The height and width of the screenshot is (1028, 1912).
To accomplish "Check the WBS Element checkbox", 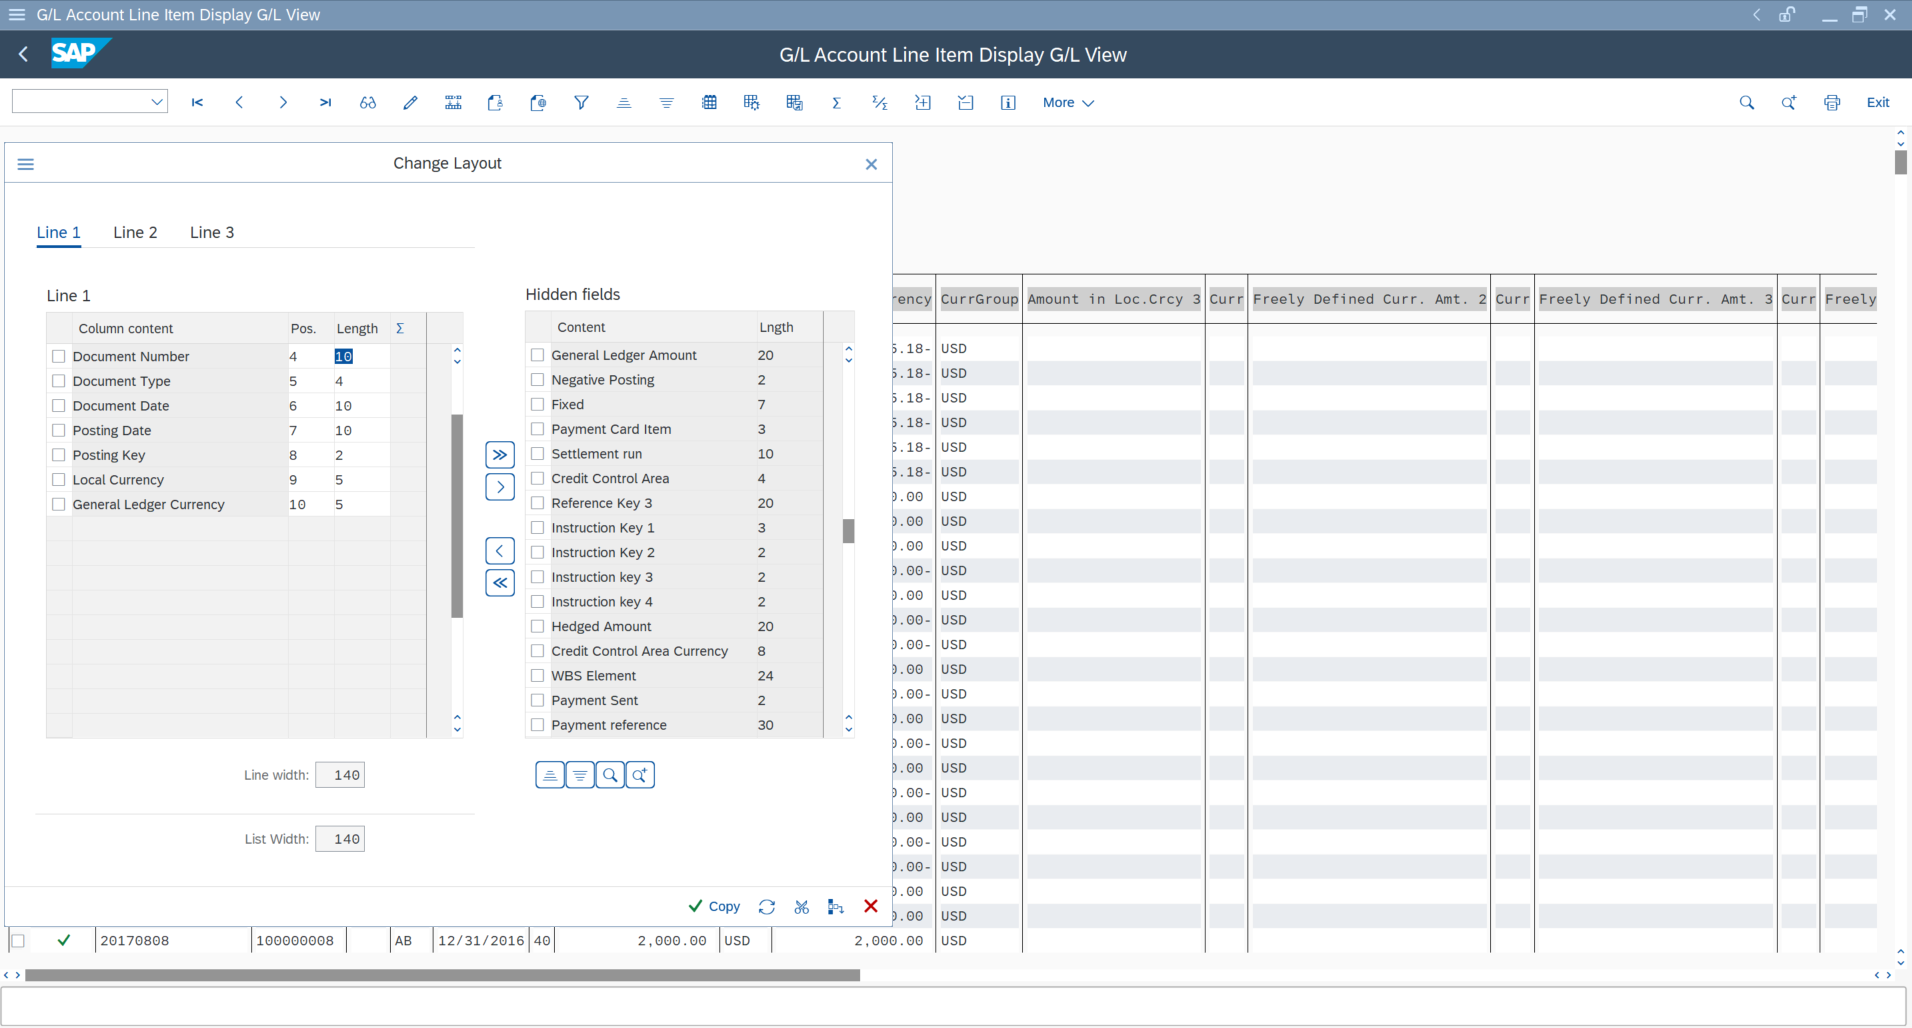I will (538, 675).
